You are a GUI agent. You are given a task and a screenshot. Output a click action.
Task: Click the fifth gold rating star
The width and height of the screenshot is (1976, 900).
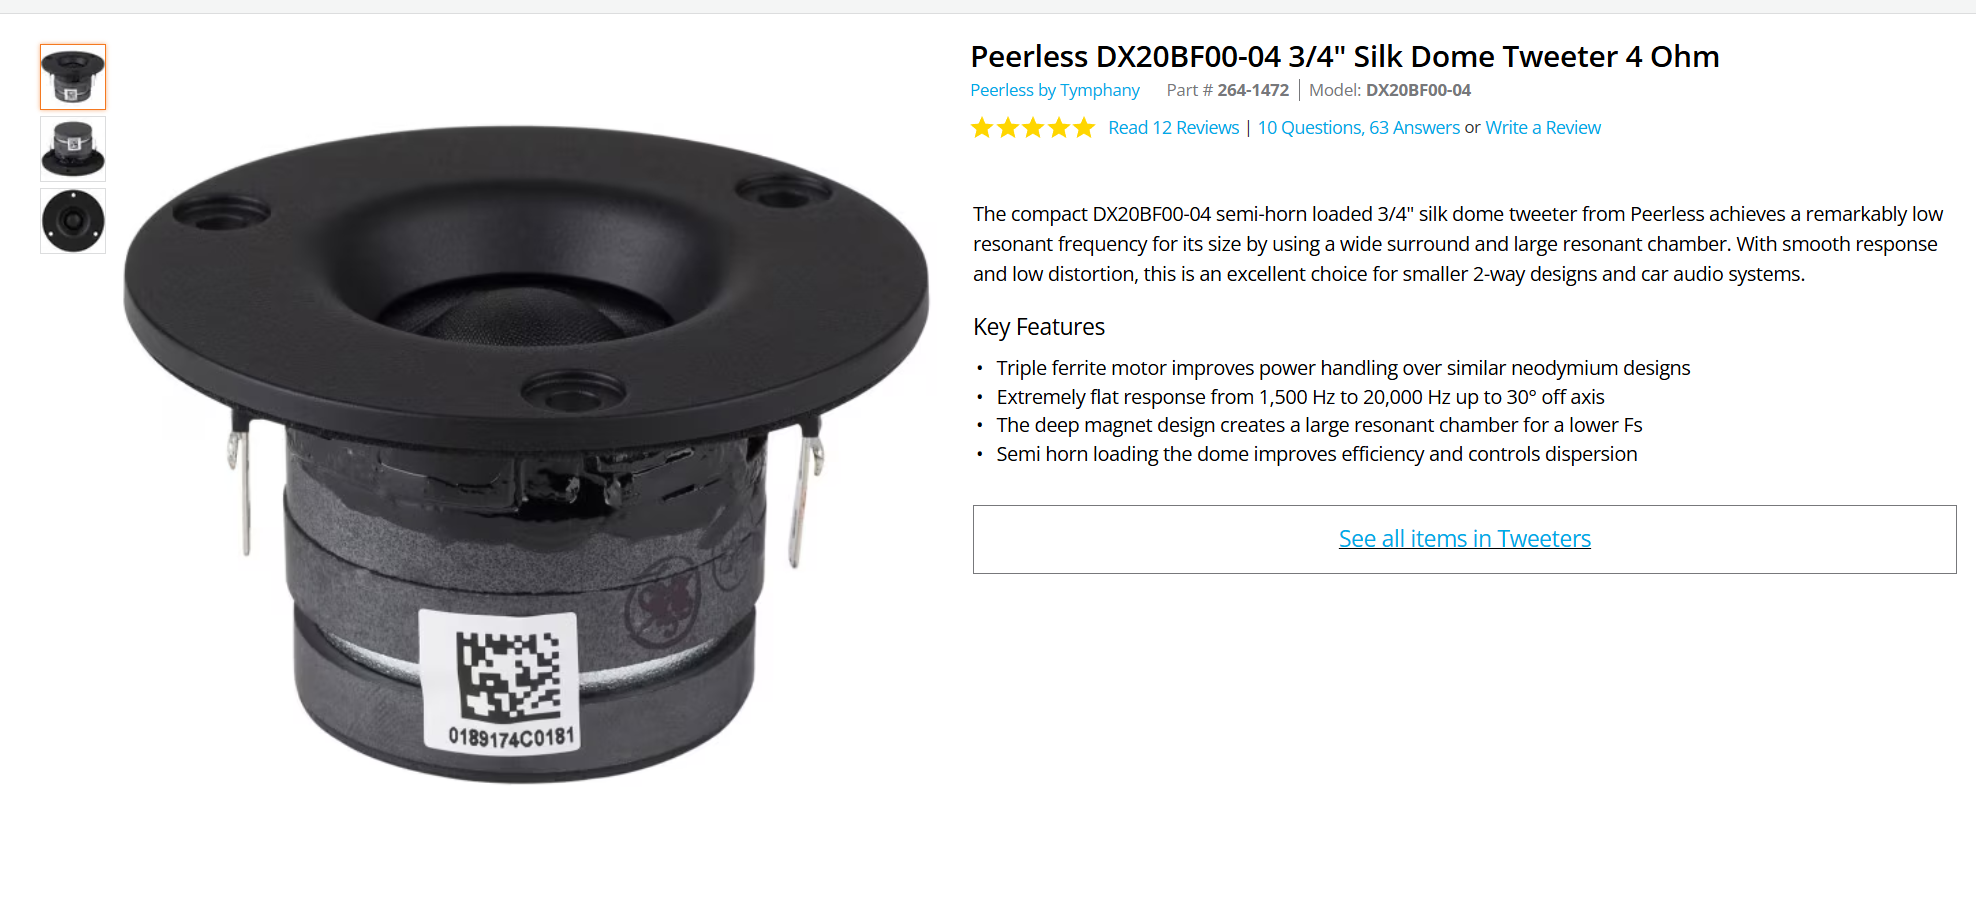click(x=1084, y=128)
